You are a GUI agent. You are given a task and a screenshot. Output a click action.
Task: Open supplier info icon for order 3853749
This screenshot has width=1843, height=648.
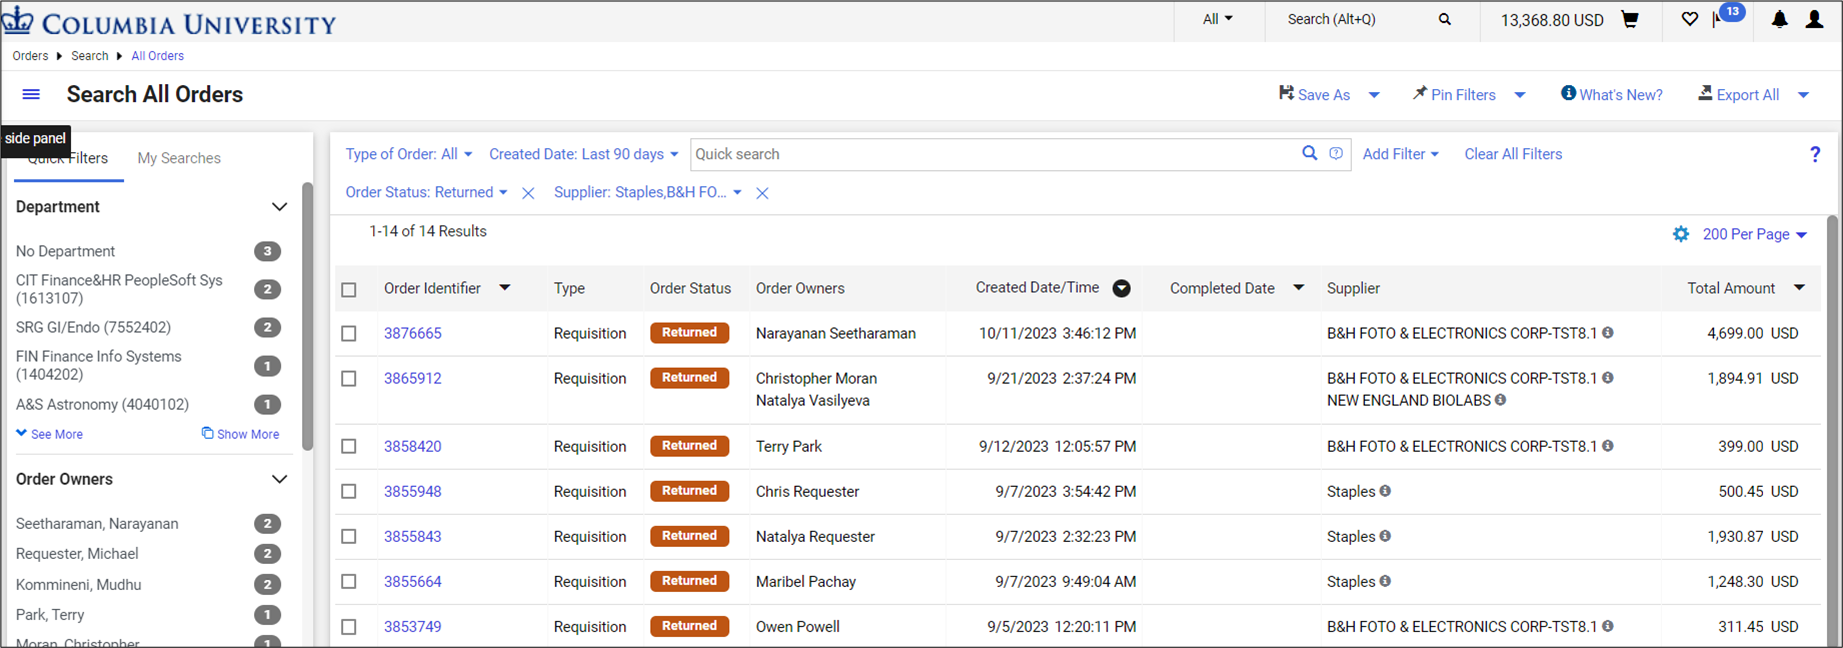click(x=1608, y=626)
